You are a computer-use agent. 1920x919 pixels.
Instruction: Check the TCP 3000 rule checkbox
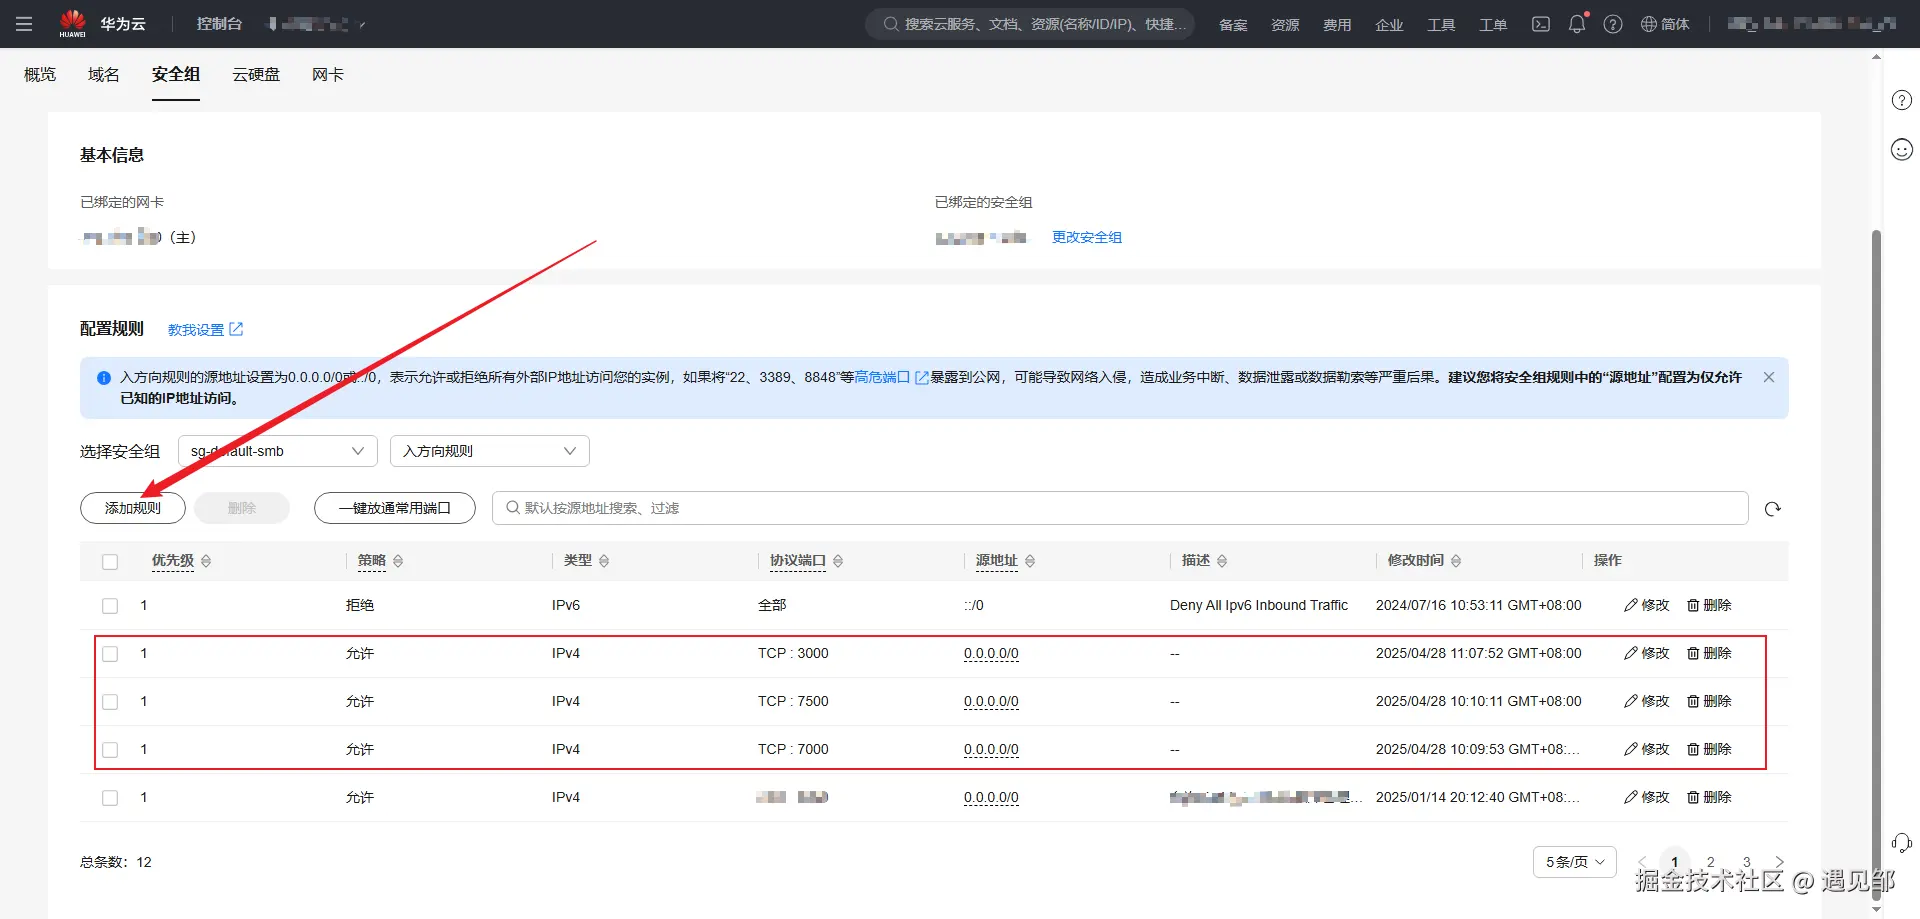110,654
